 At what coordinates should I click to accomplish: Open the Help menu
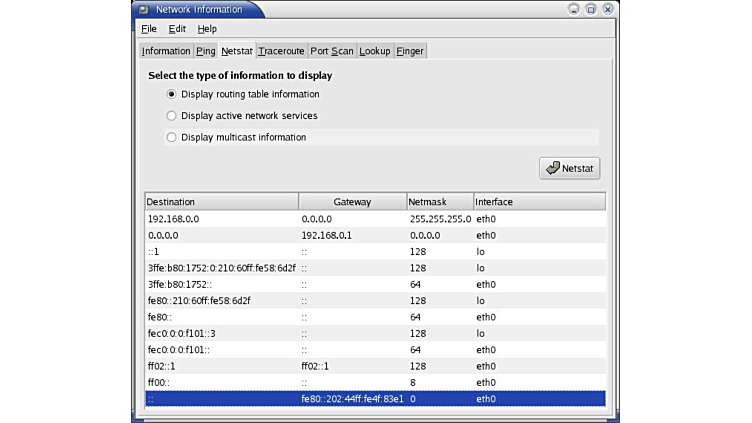coord(207,29)
